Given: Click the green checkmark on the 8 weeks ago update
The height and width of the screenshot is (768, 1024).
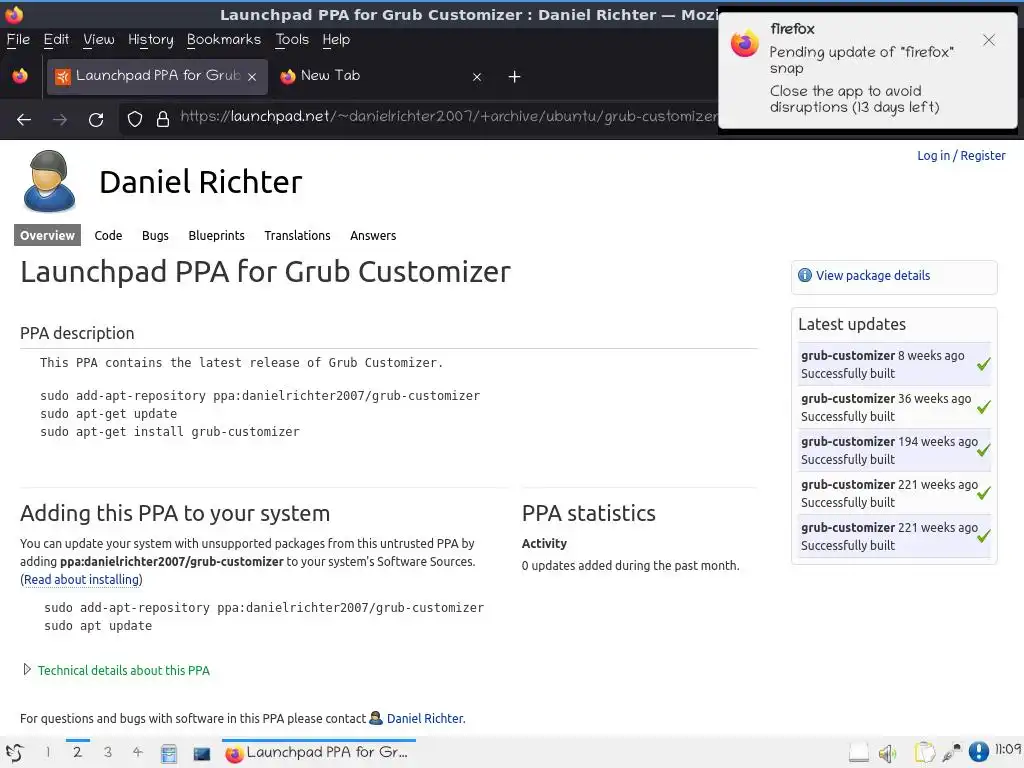Looking at the screenshot, I should [x=984, y=364].
